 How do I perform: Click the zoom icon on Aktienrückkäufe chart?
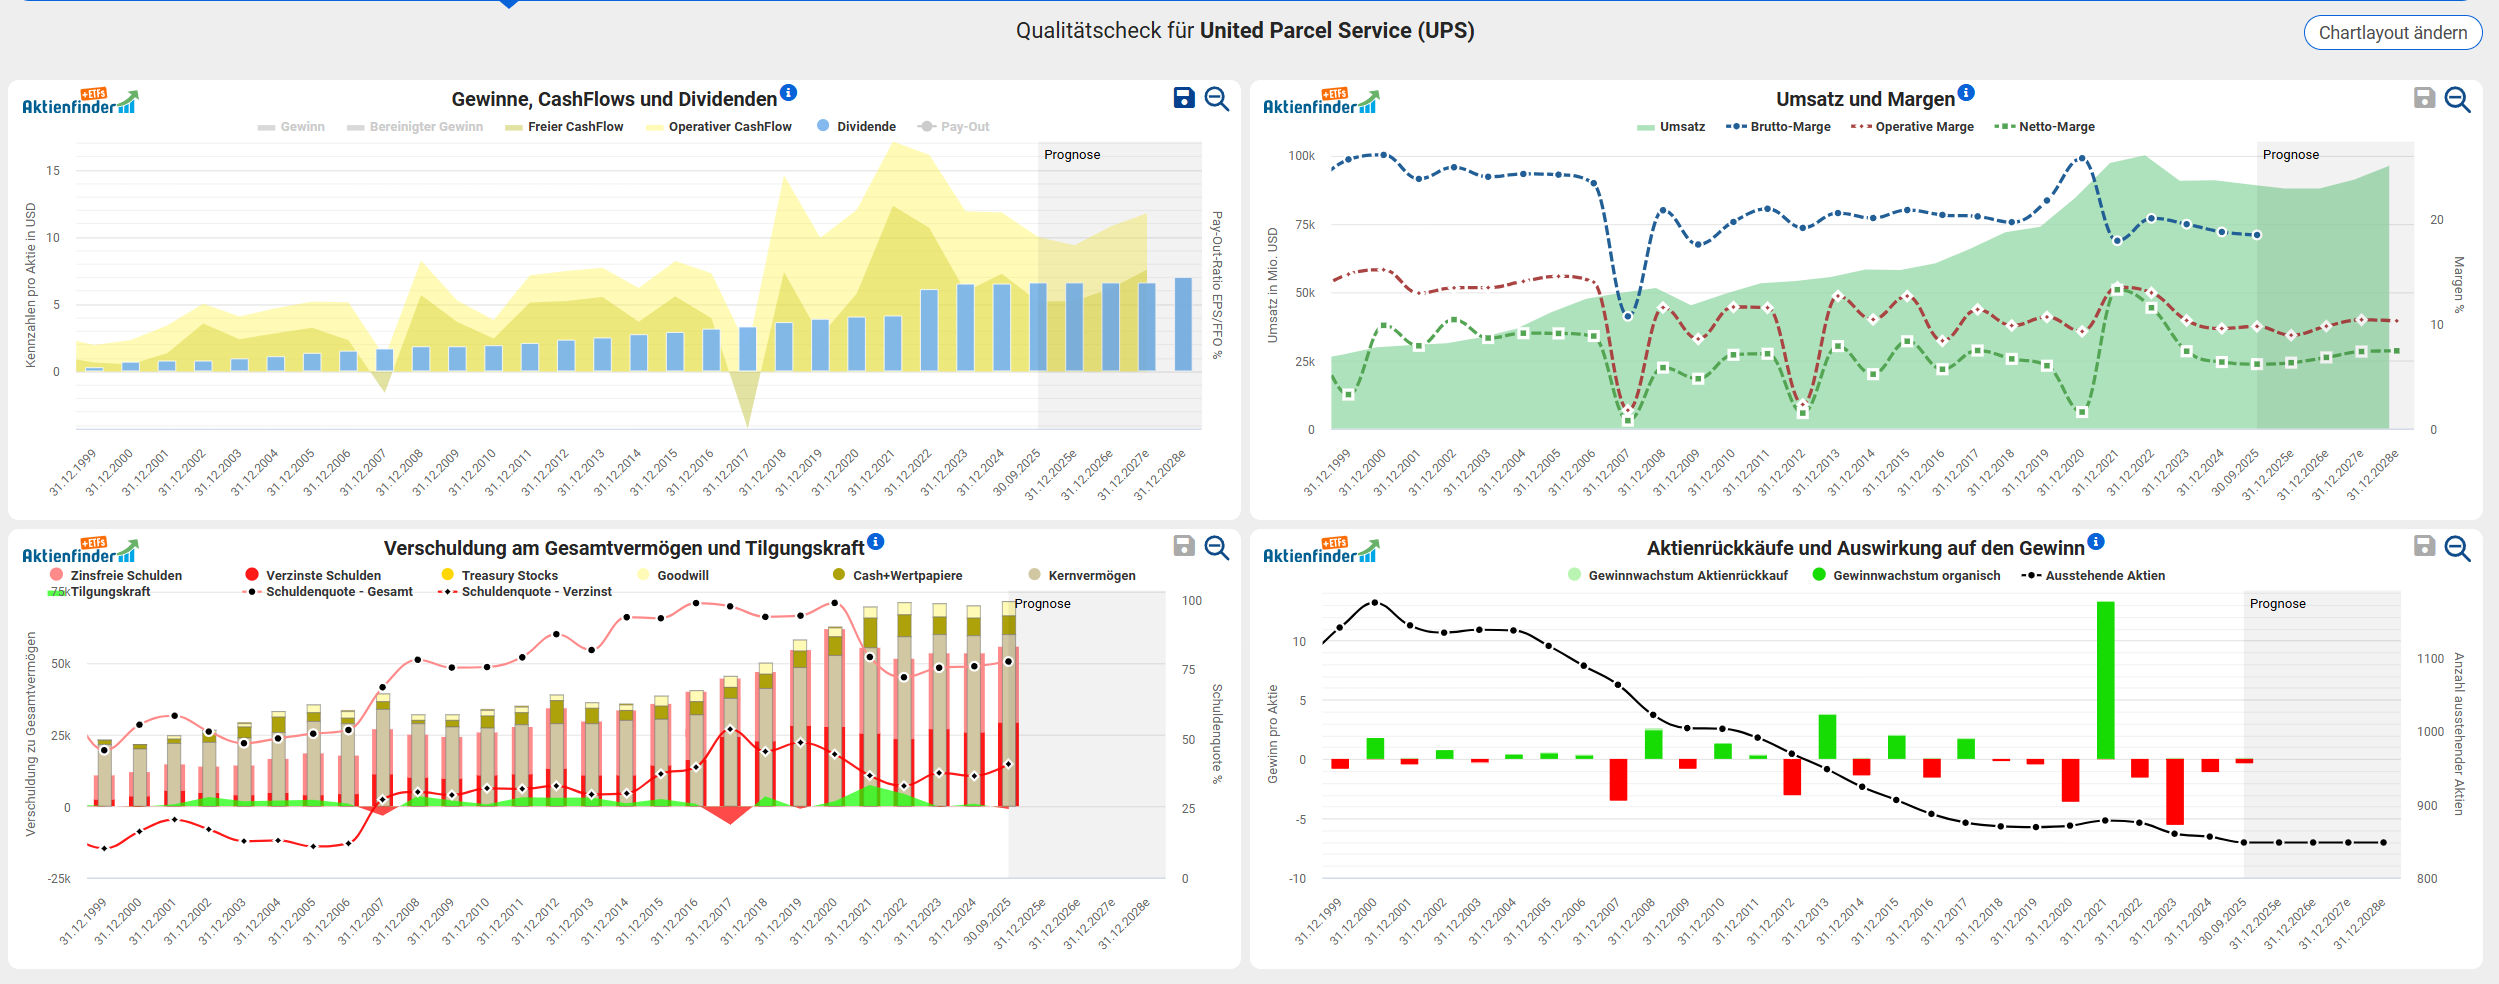click(x=2457, y=547)
